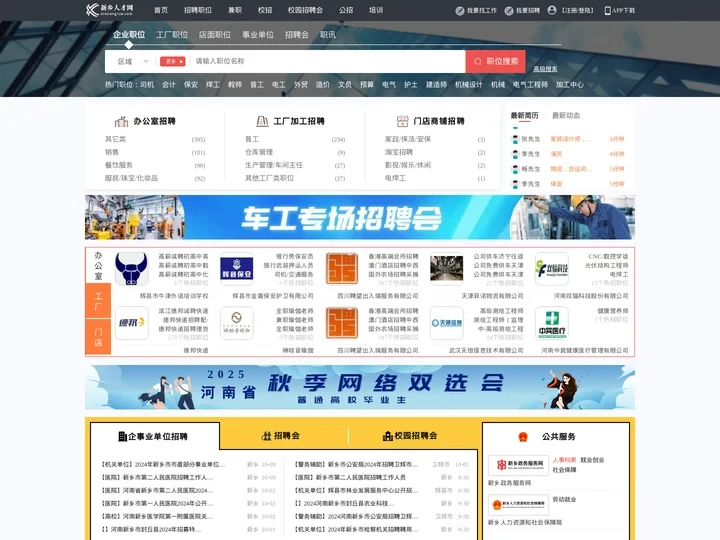Open 培训 in top navigation
Image resolution: width=720 pixels, height=540 pixels.
(x=376, y=10)
